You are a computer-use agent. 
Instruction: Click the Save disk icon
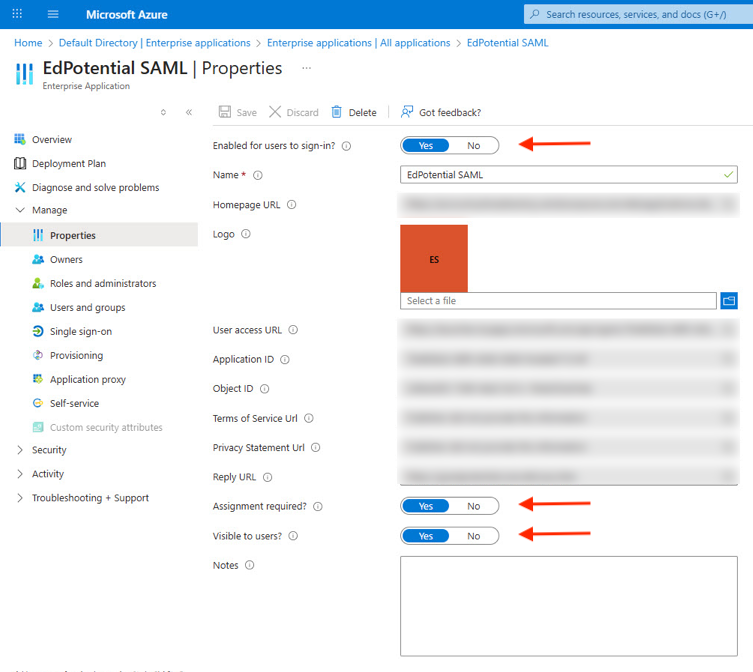[225, 112]
